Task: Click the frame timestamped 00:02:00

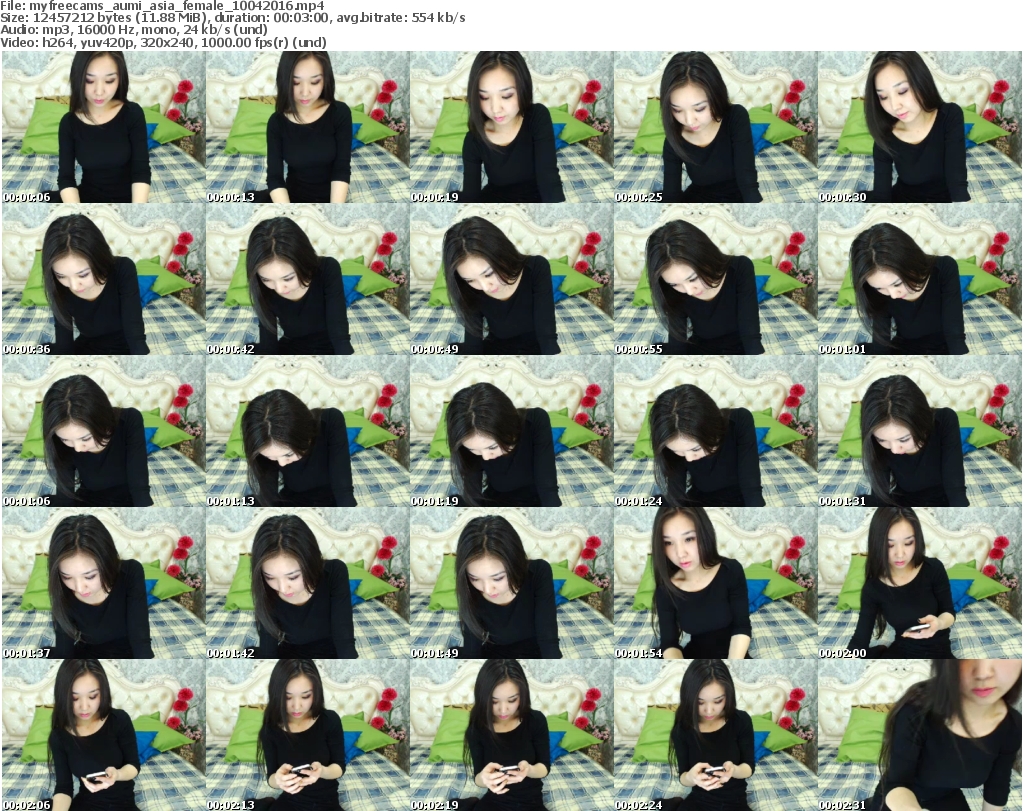Action: pos(920,583)
